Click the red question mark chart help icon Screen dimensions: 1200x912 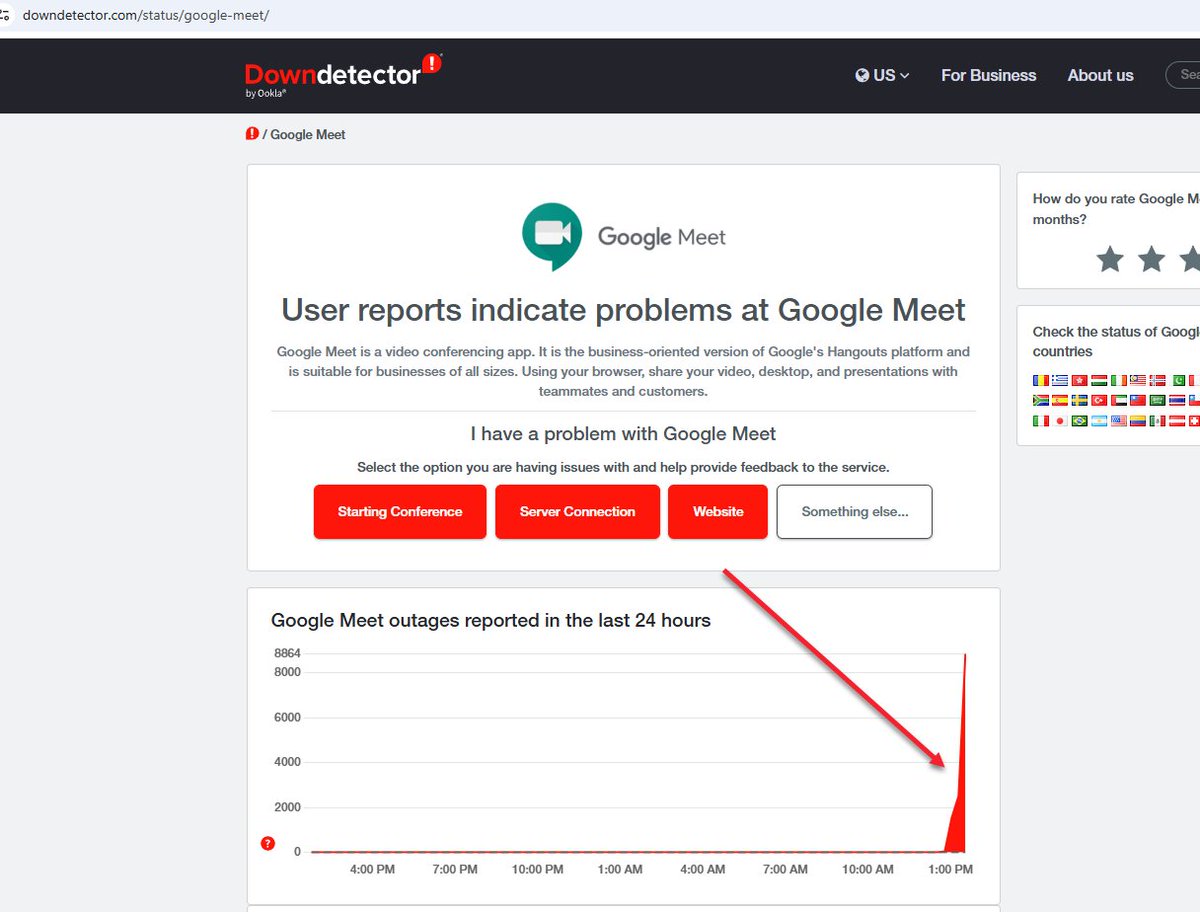[267, 844]
